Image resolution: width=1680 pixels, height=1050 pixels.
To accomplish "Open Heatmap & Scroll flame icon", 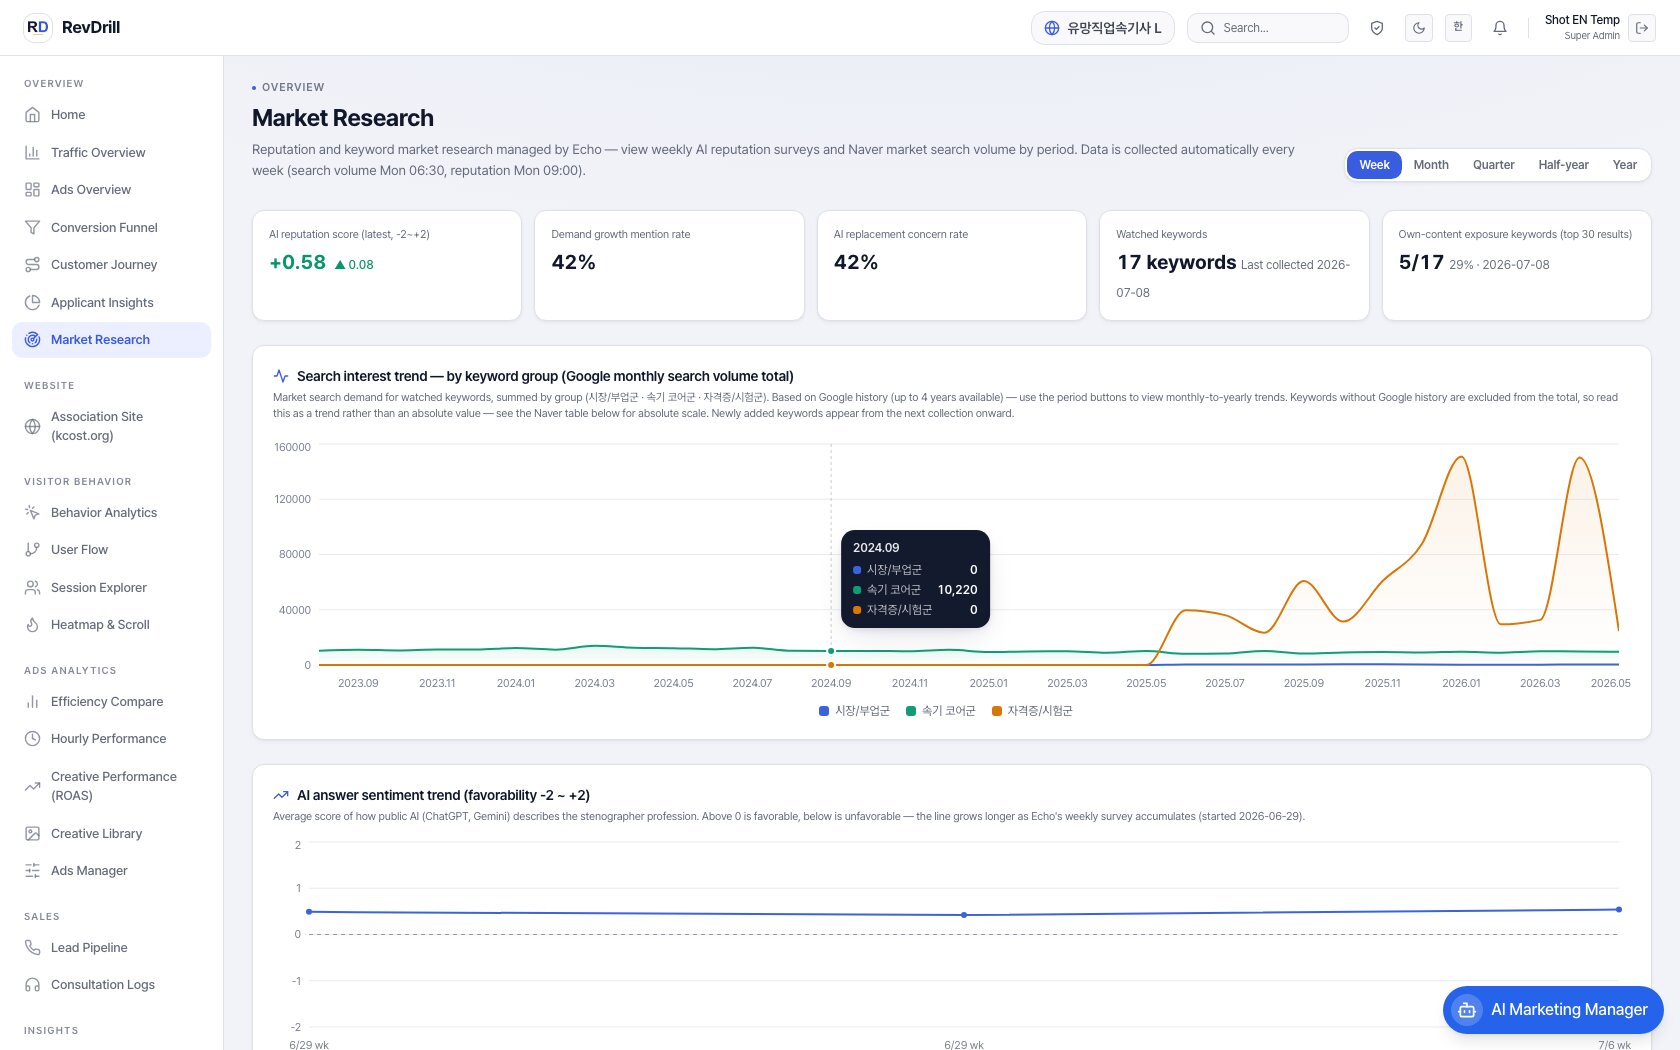I will tap(33, 625).
